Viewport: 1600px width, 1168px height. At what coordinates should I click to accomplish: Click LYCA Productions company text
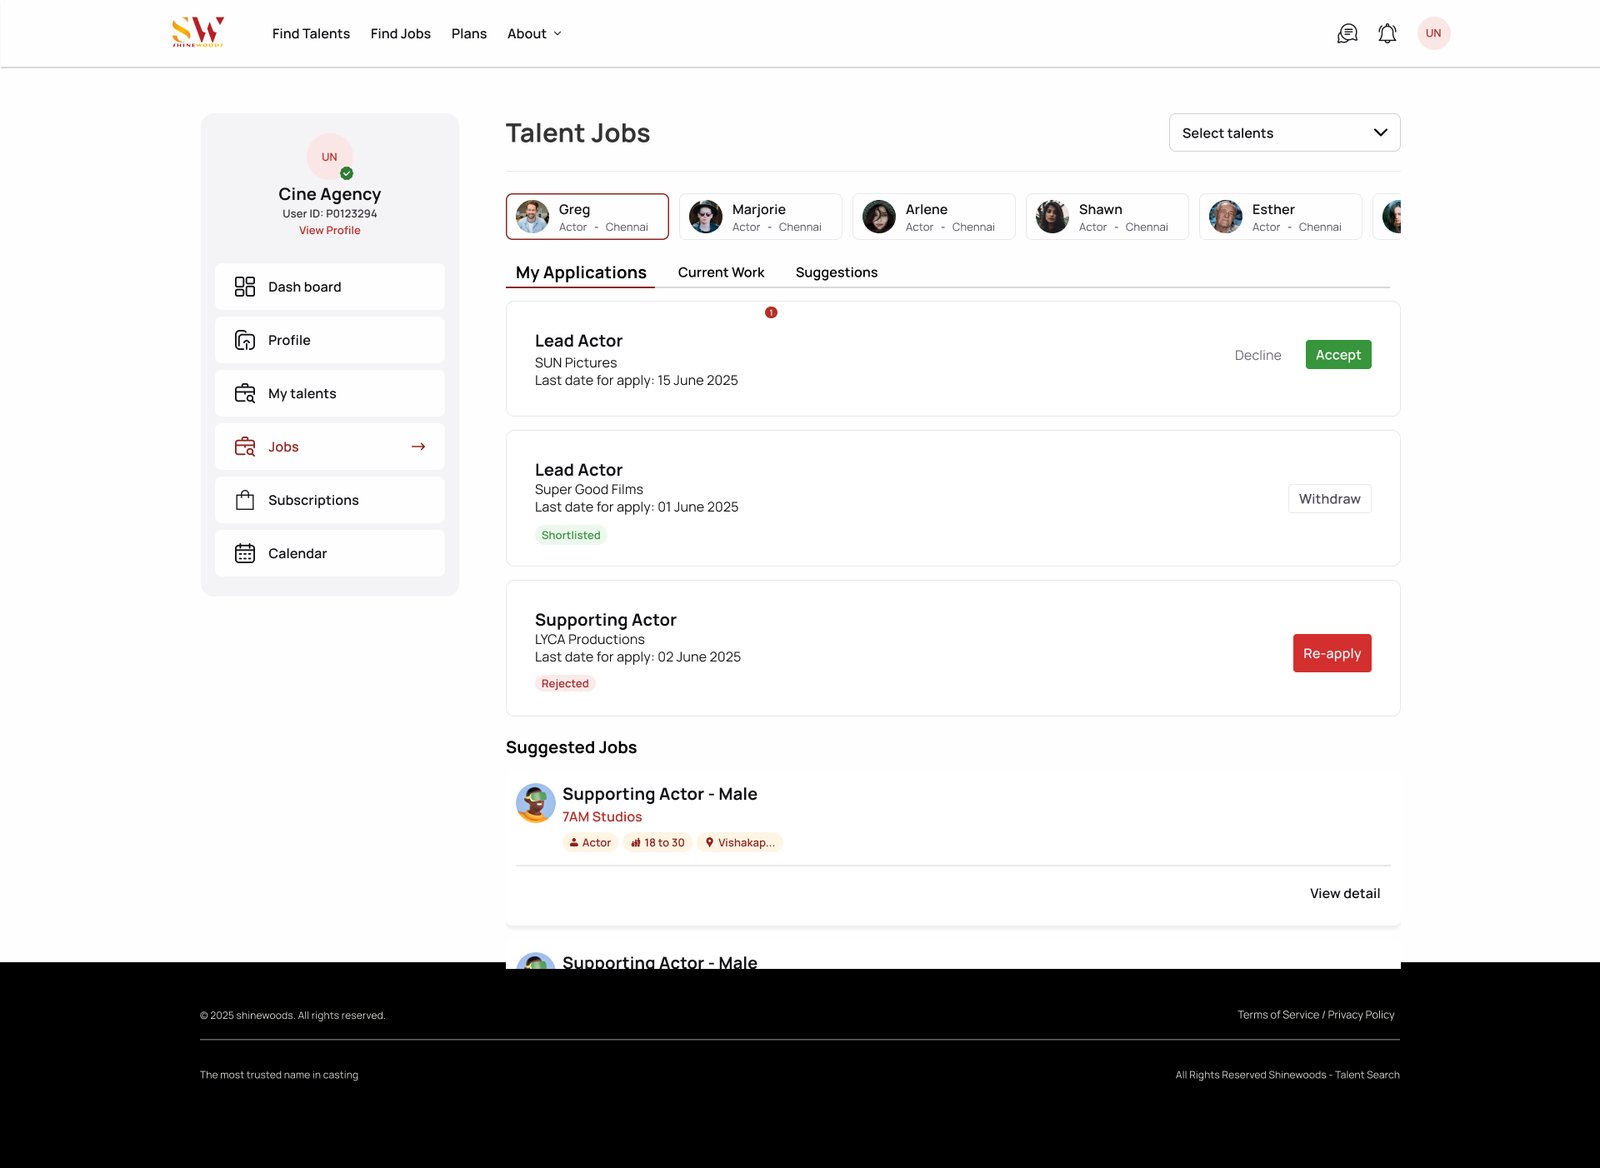click(590, 639)
